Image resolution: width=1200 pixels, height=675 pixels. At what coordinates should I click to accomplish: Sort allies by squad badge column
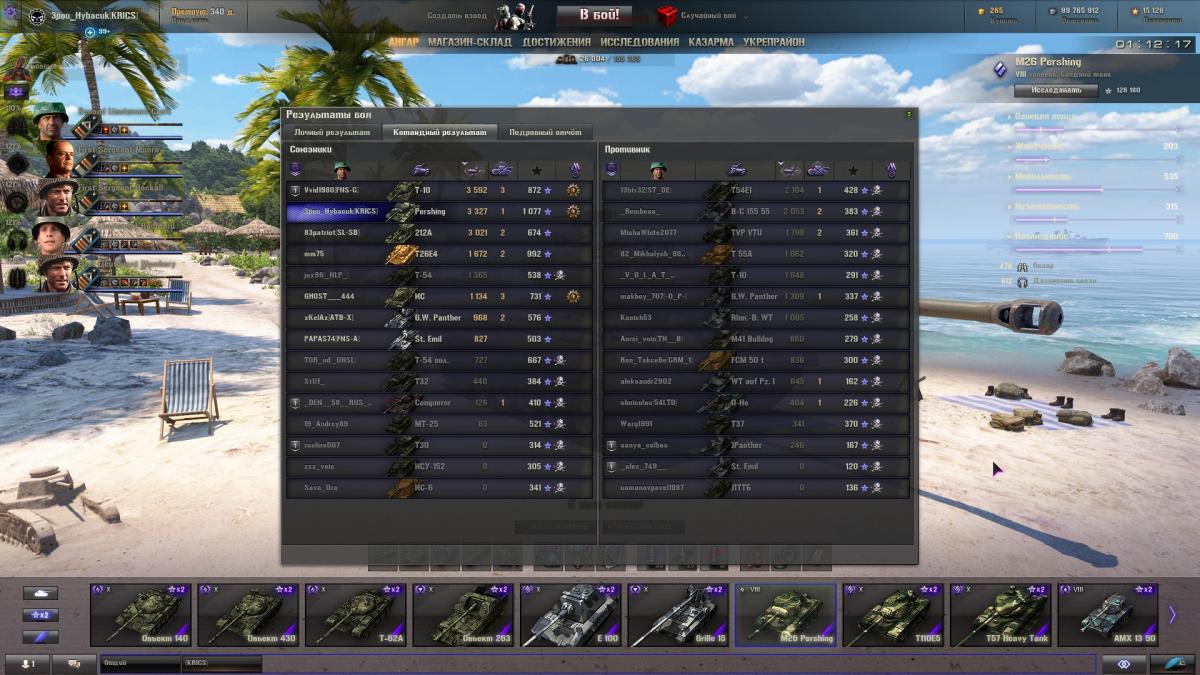click(295, 170)
